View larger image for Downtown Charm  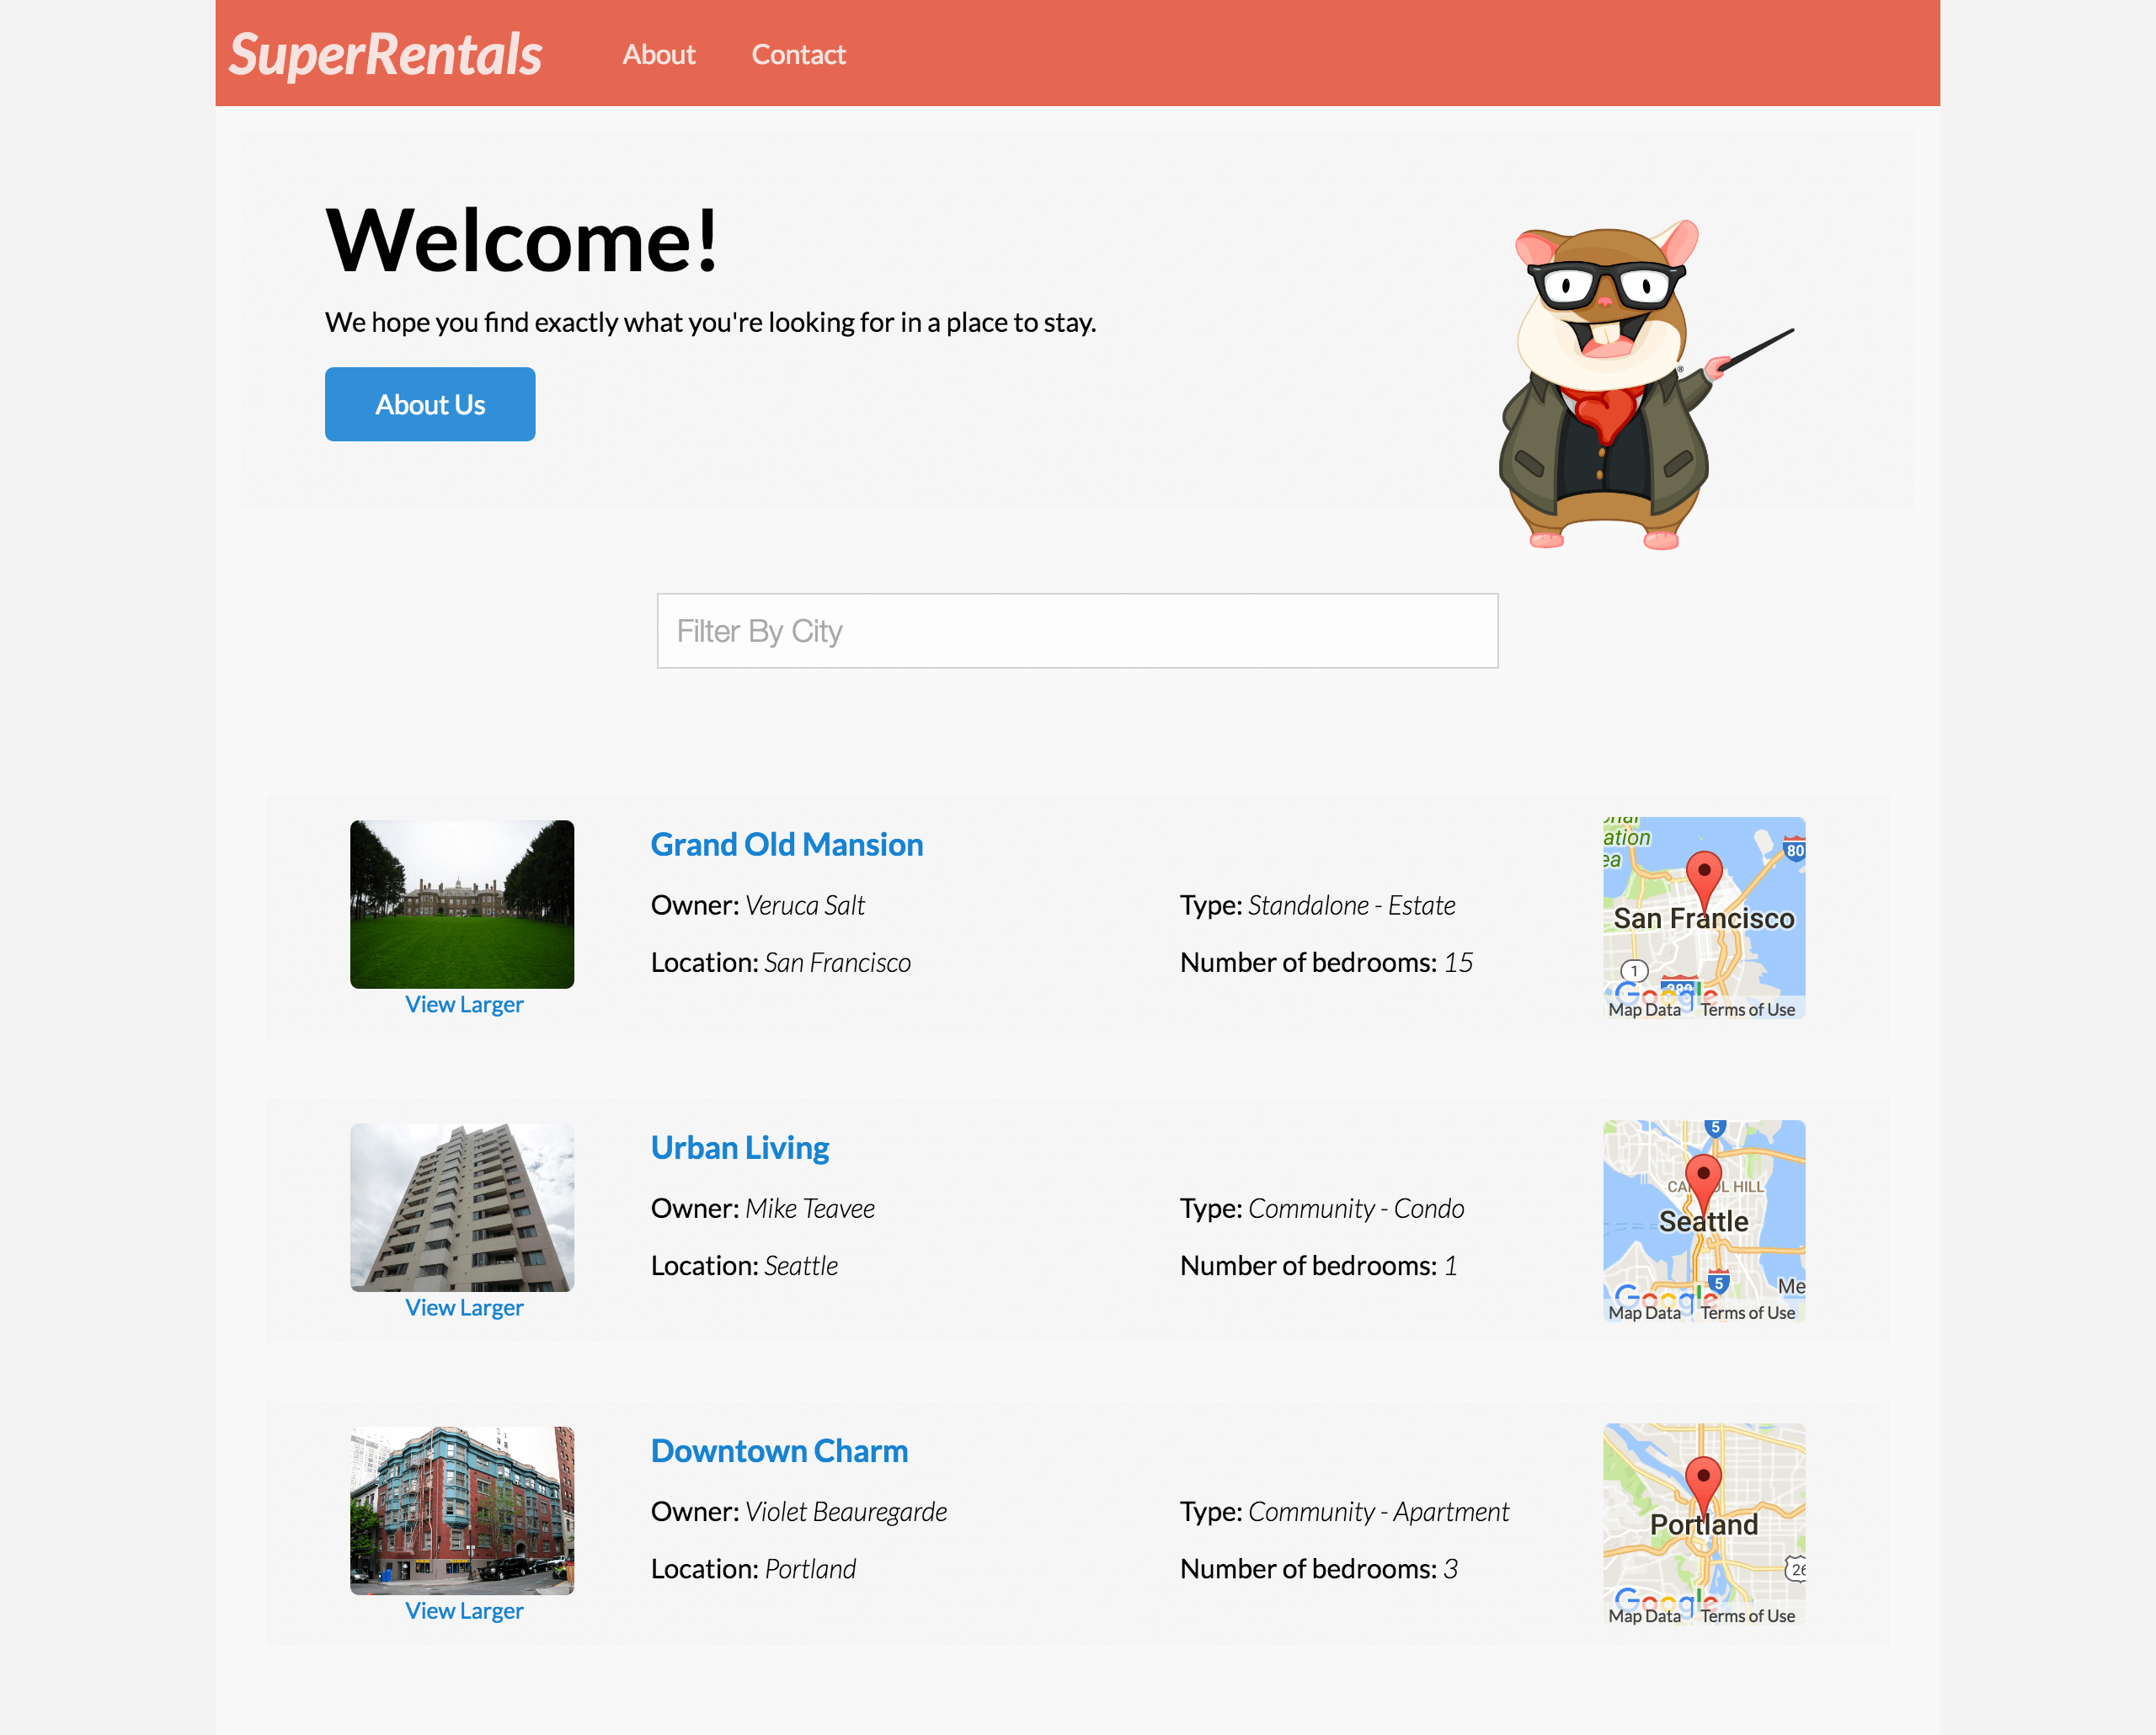(x=464, y=1610)
